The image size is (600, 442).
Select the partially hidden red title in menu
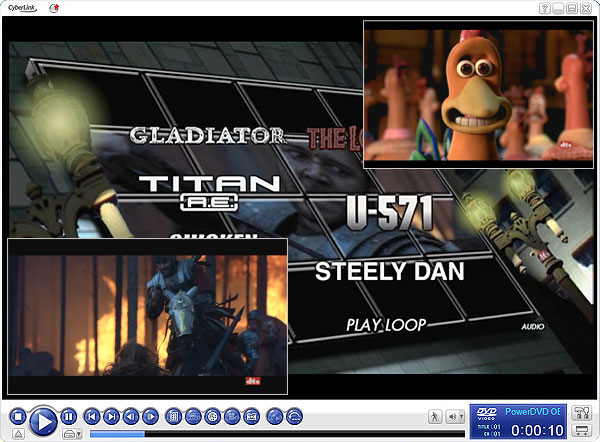point(334,139)
